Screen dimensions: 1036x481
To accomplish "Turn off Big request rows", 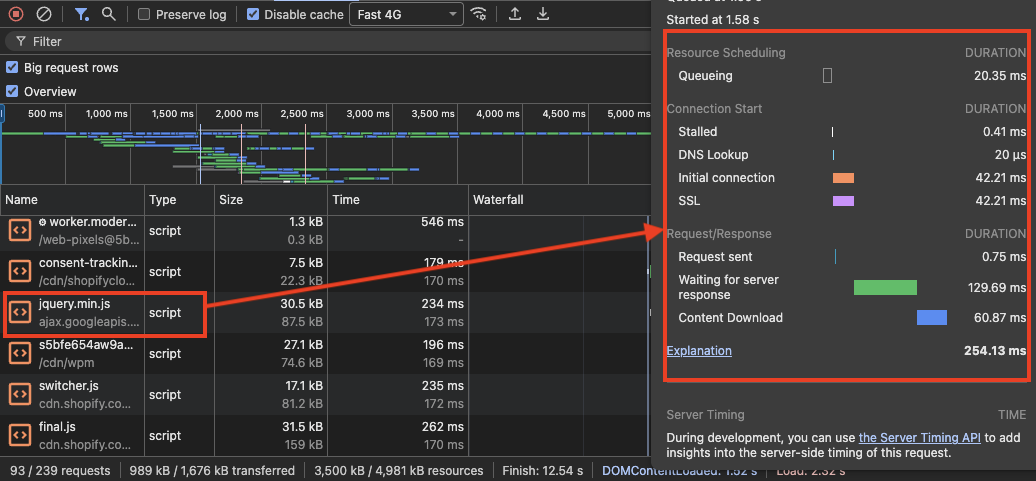I will 12,68.
